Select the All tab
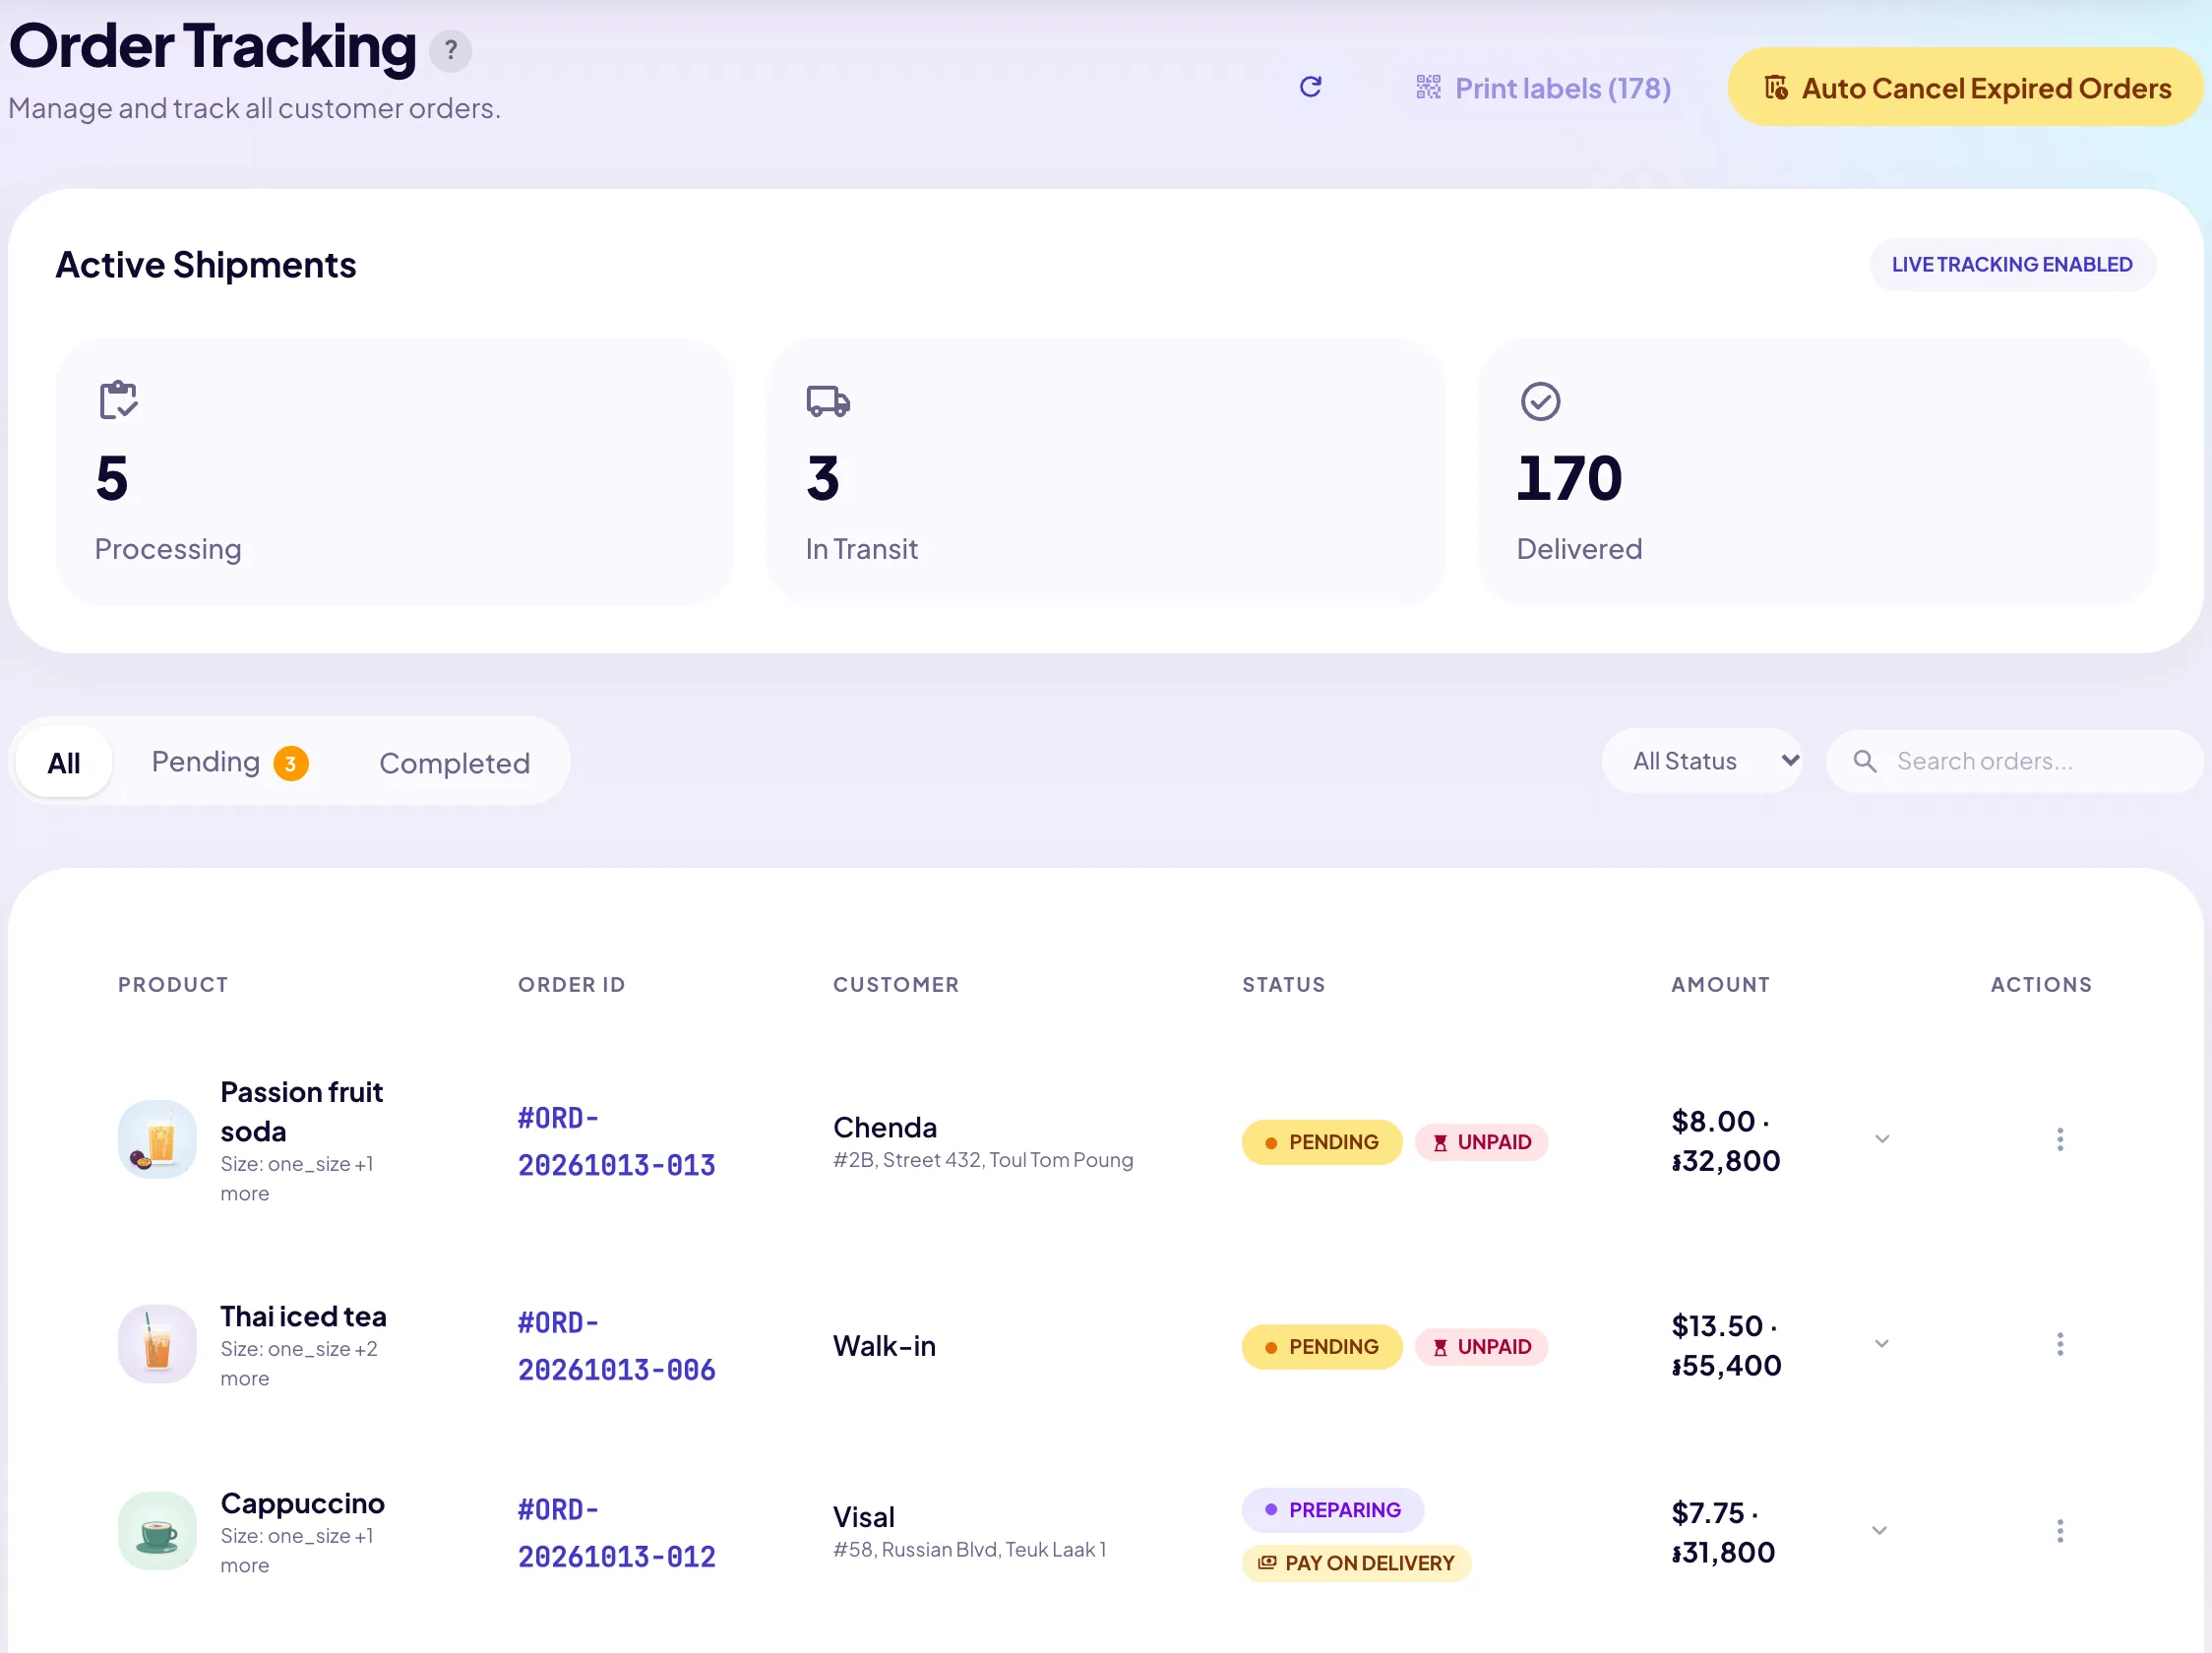 (x=64, y=763)
